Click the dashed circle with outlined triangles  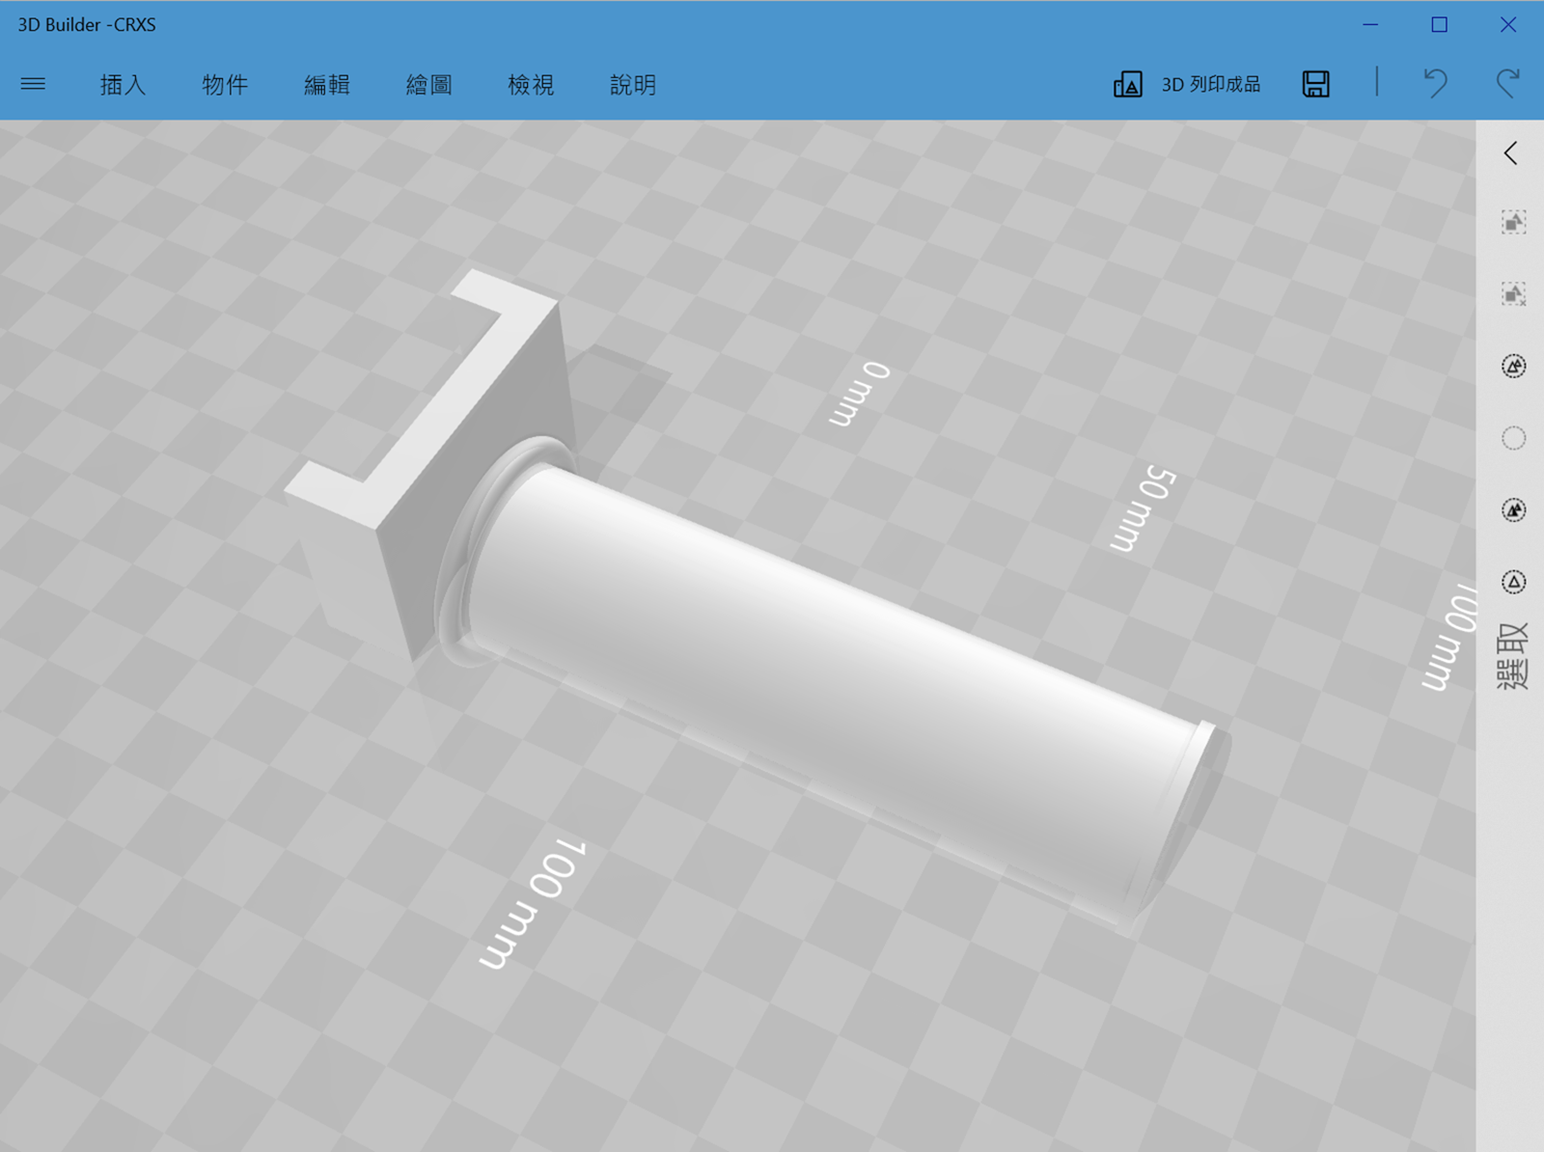pyautogui.click(x=1513, y=366)
